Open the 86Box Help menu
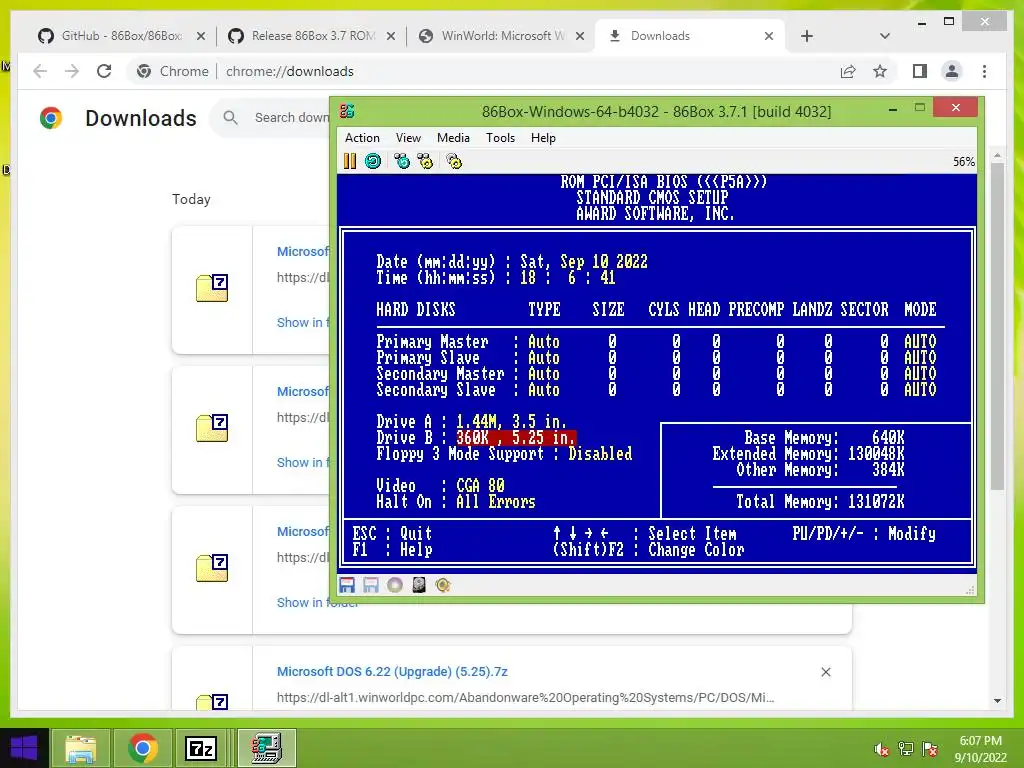 (x=543, y=138)
